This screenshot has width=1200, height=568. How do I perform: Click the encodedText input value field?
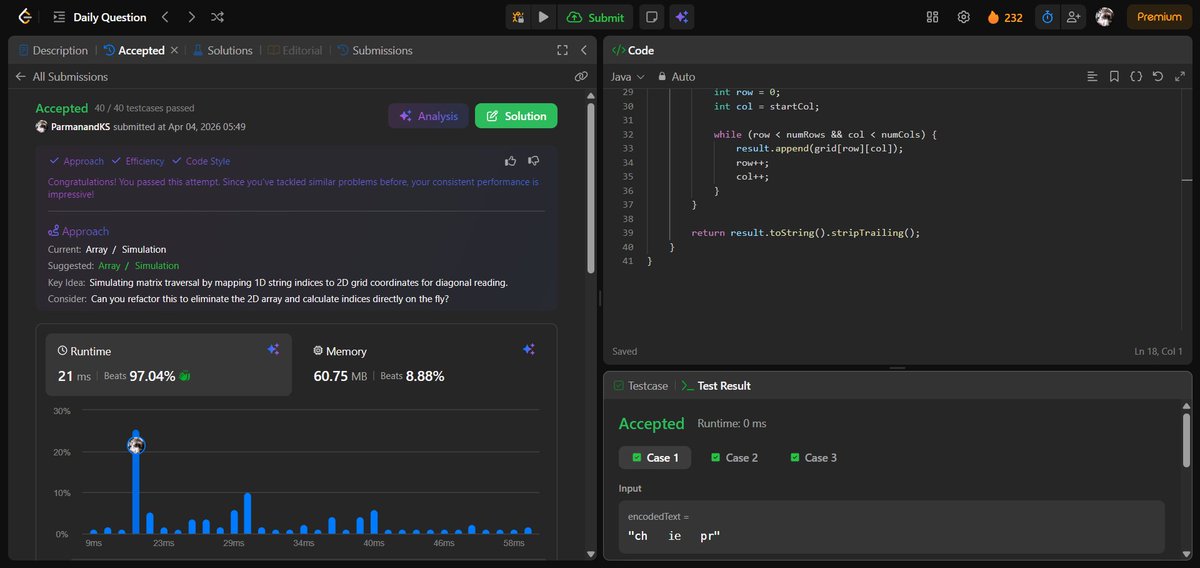click(x=892, y=527)
